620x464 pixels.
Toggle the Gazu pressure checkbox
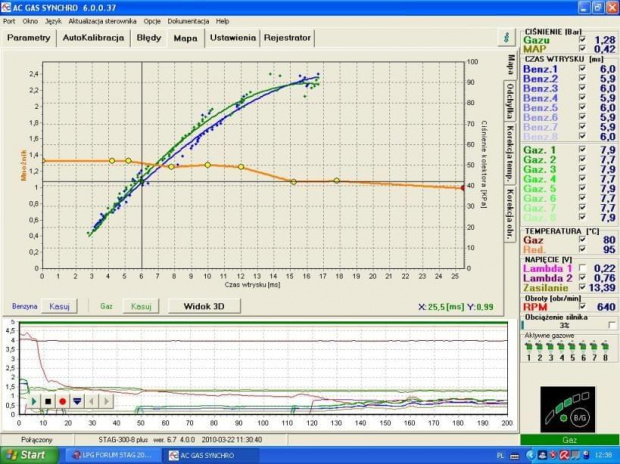[582, 38]
